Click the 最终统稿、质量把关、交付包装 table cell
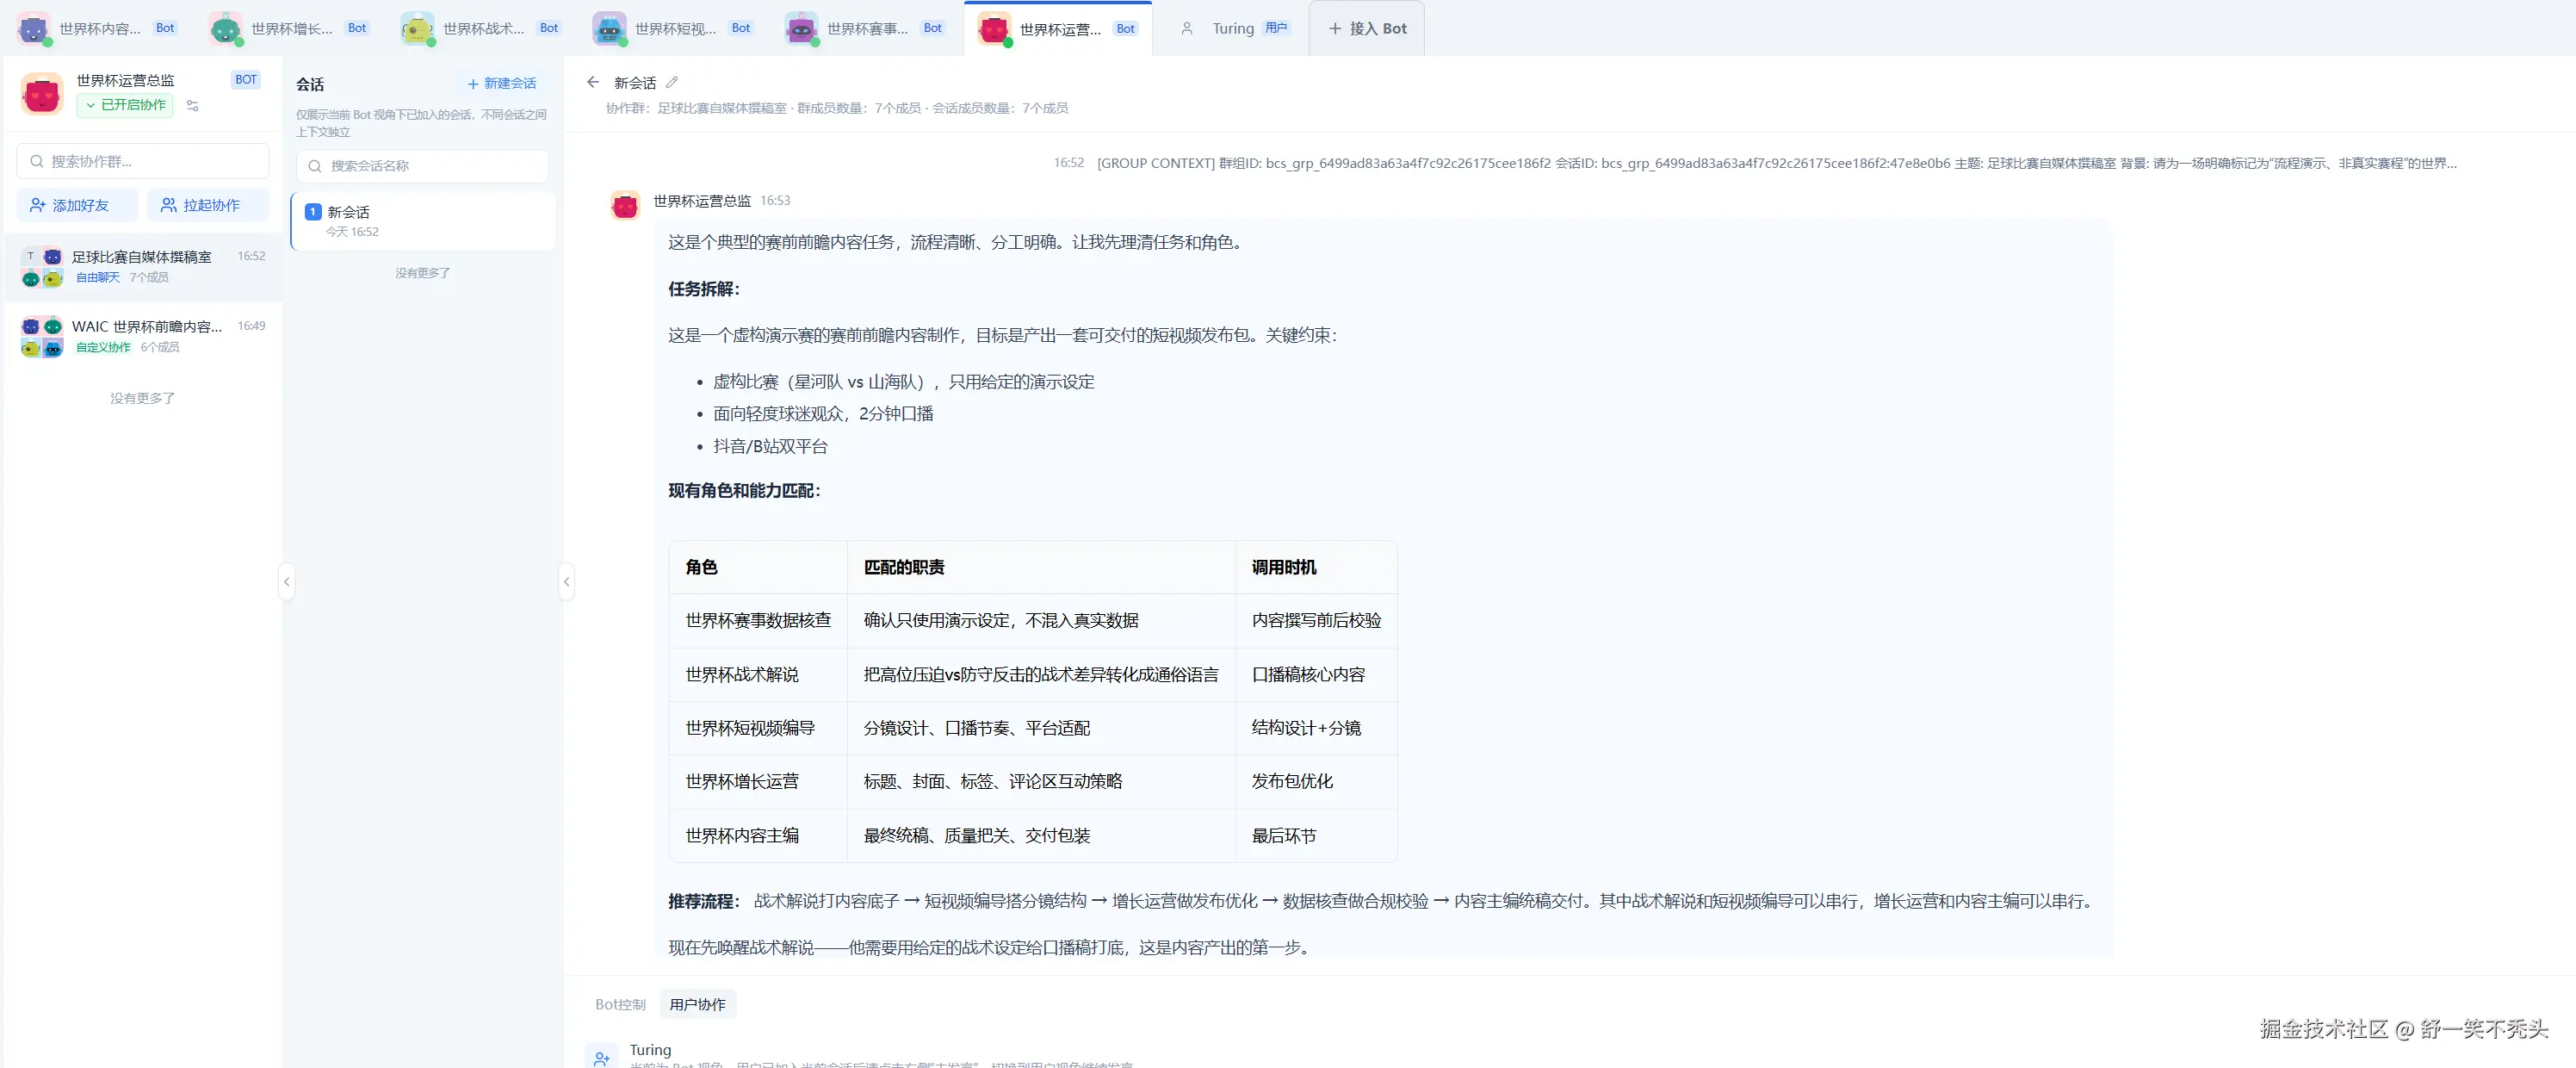The height and width of the screenshot is (1068, 2576). (1041, 835)
